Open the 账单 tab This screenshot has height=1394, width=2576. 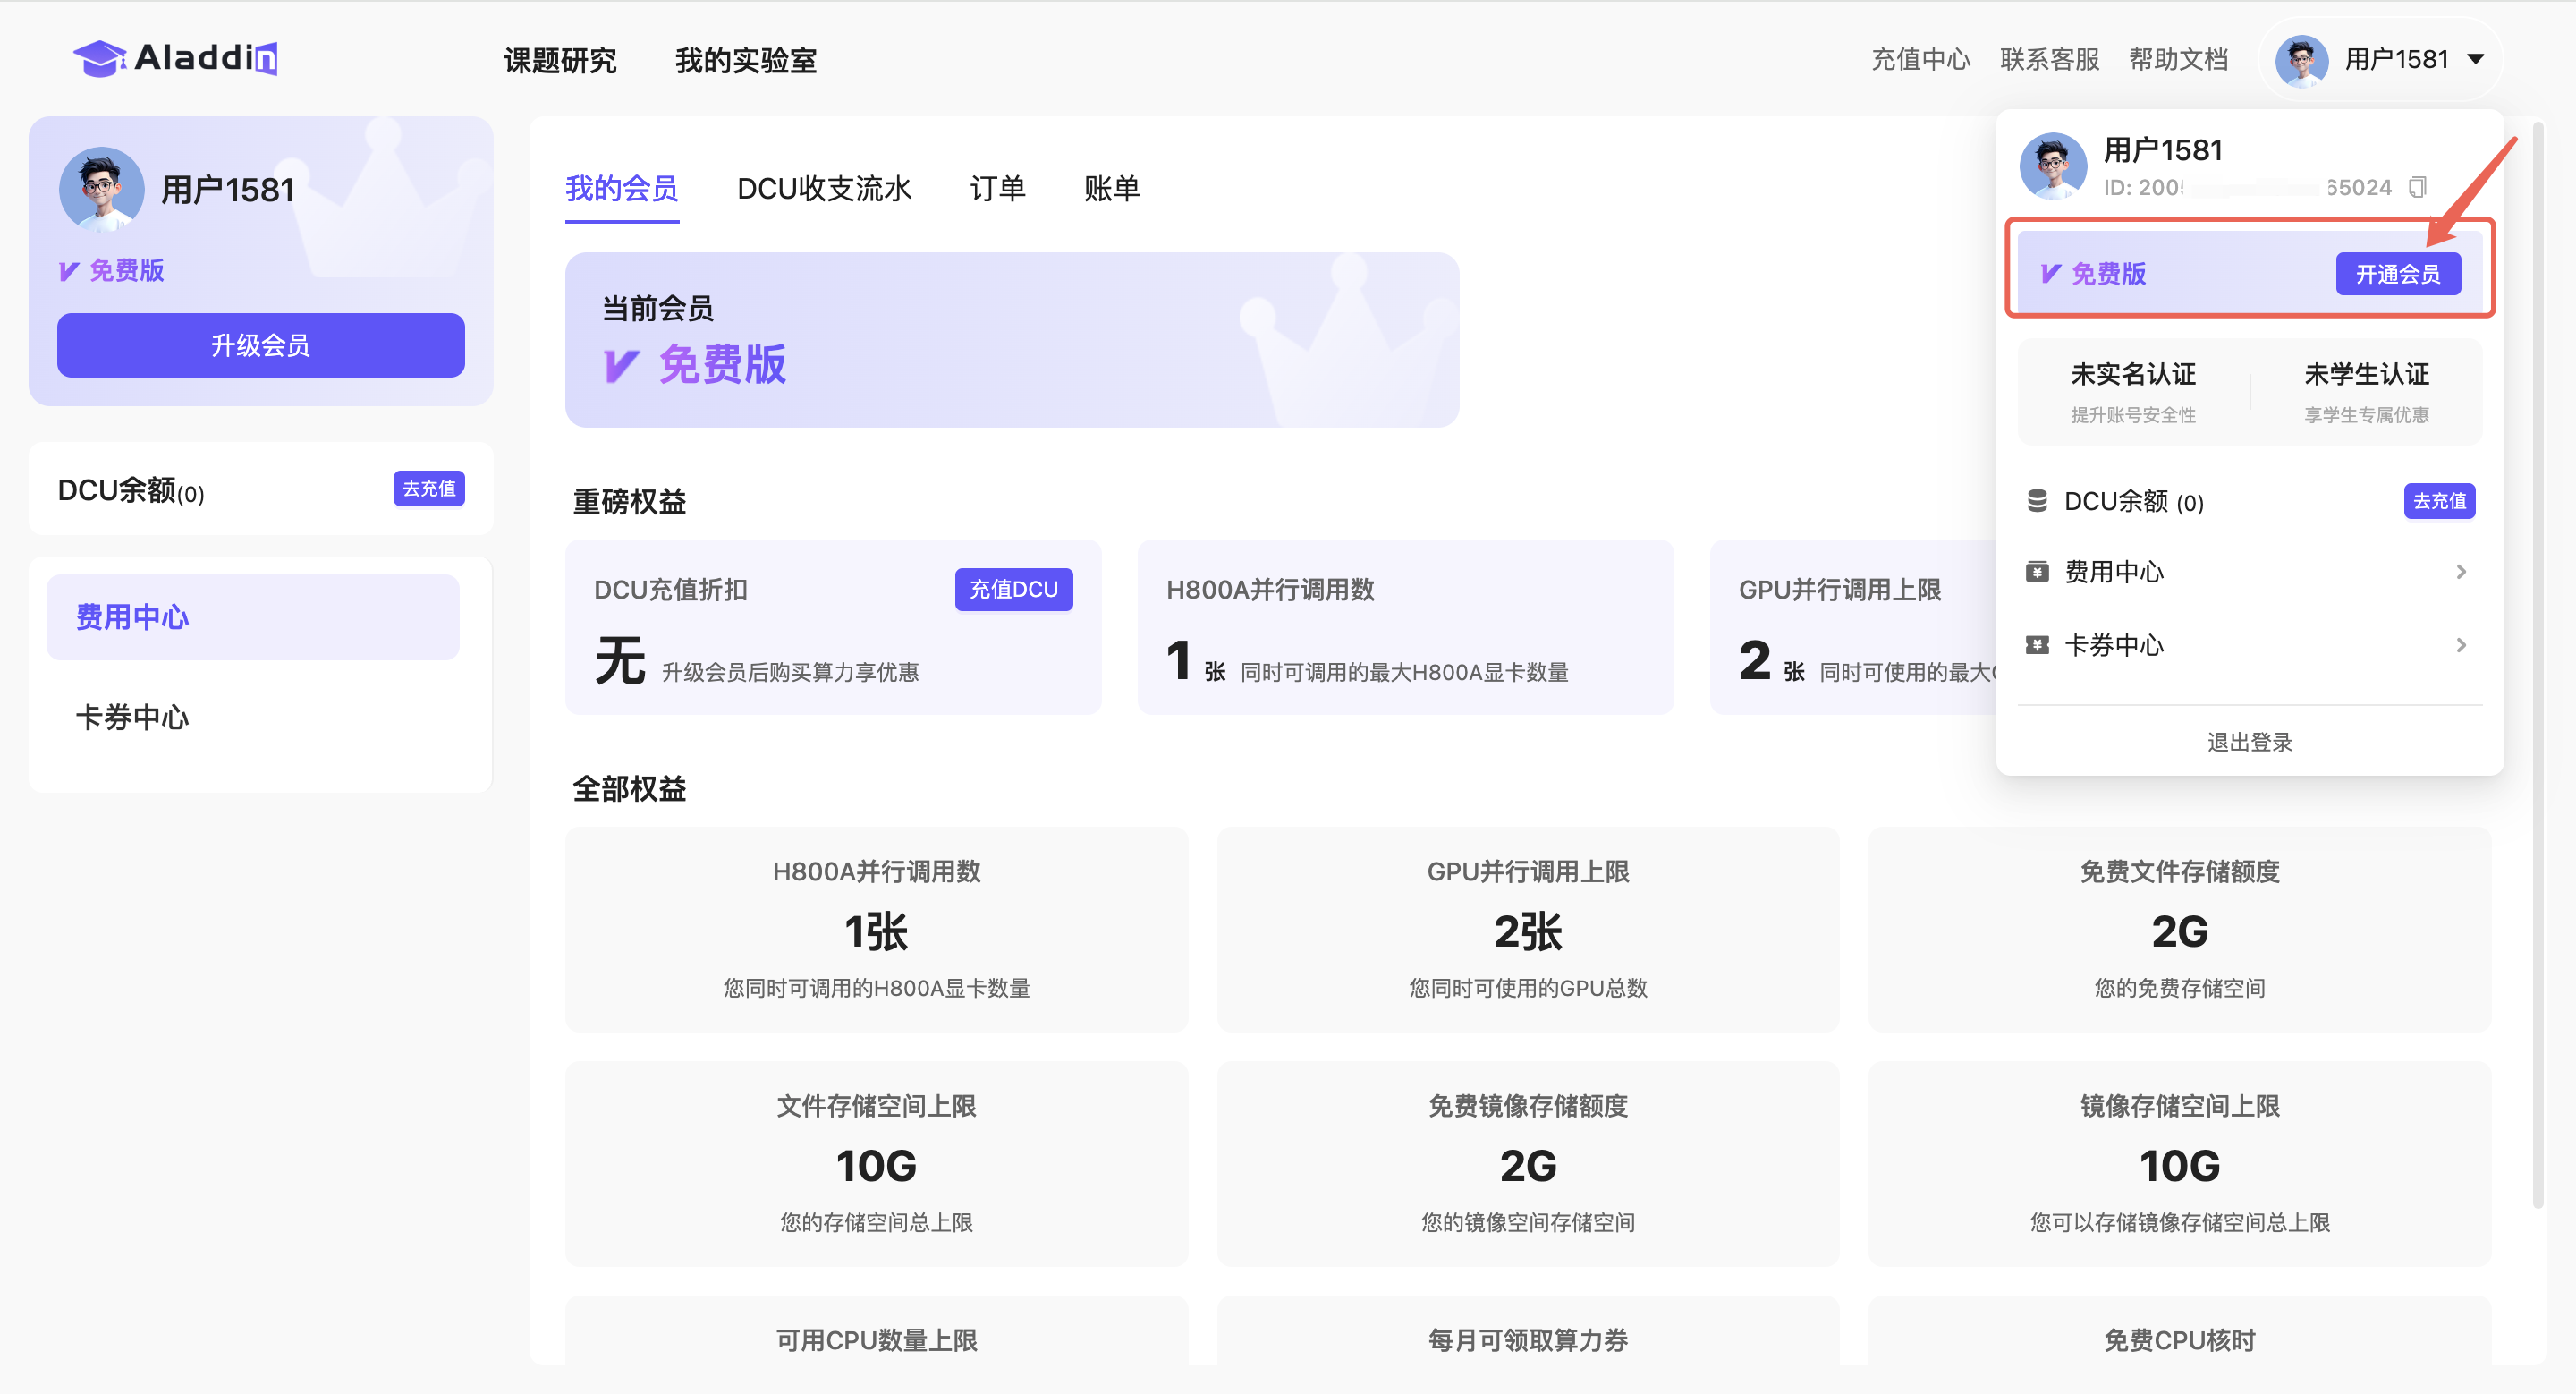click(x=1111, y=188)
